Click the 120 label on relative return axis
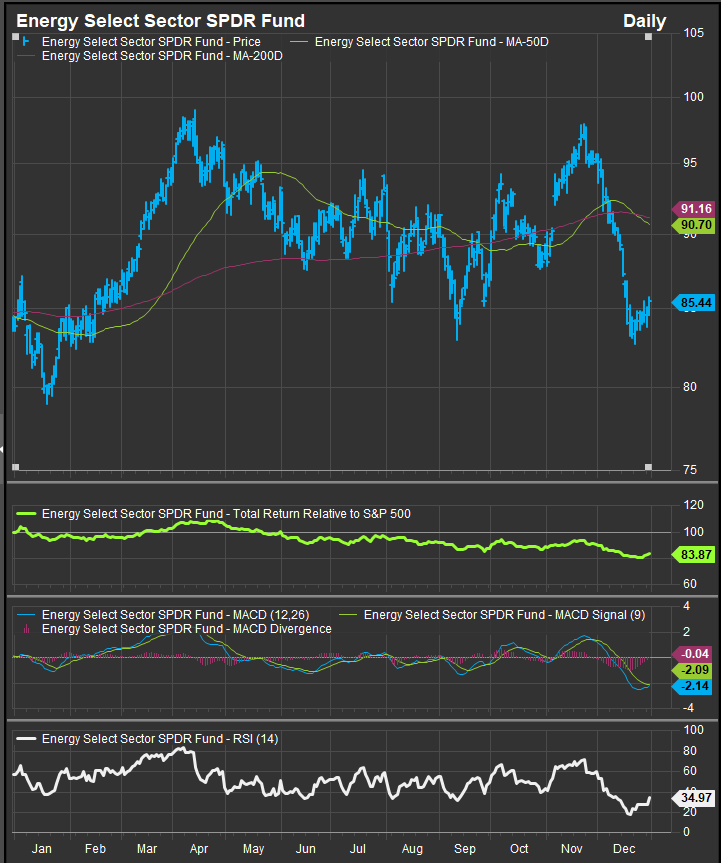This screenshot has height=863, width=721. (x=693, y=505)
